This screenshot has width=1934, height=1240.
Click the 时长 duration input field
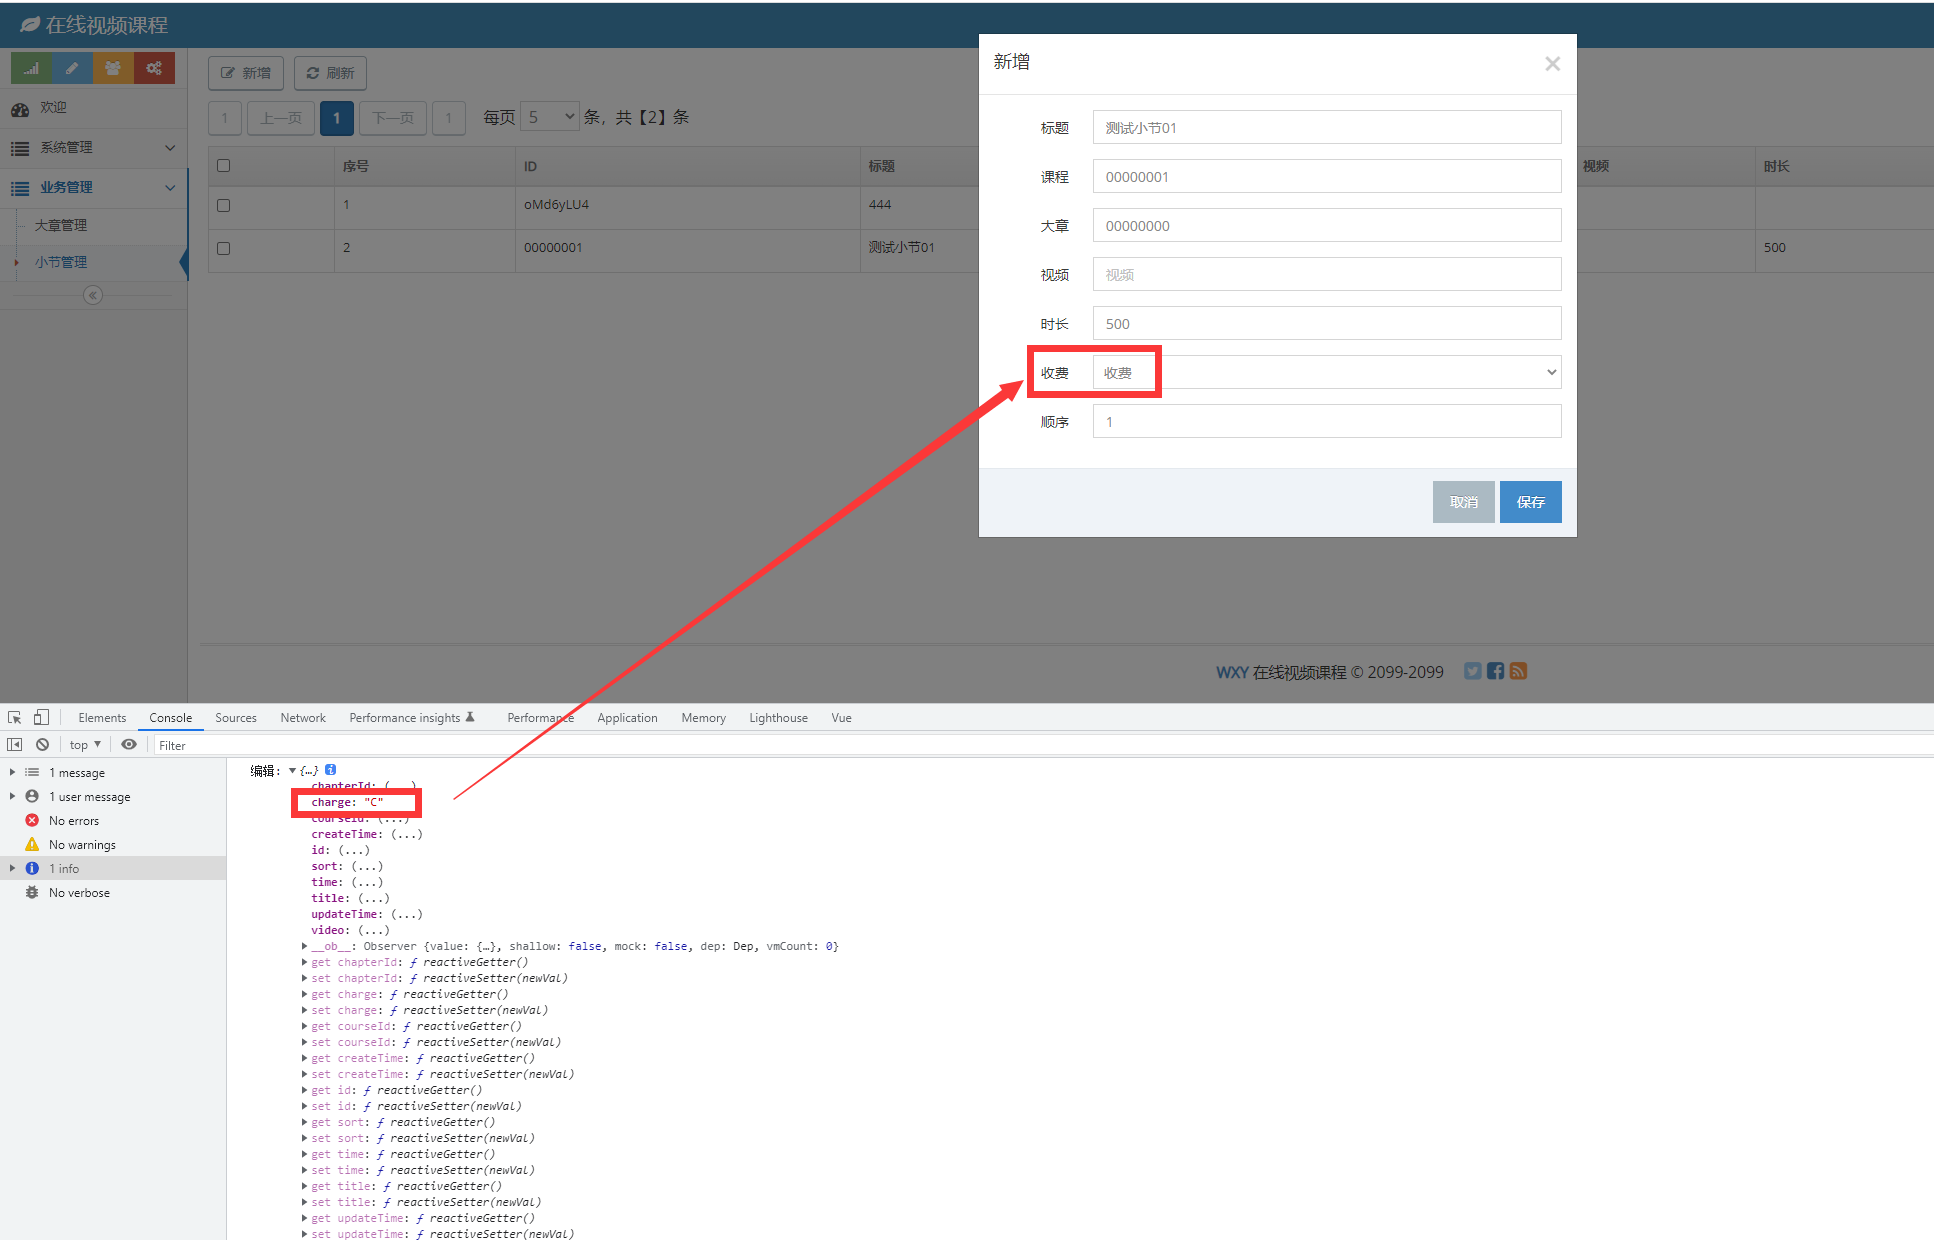click(1327, 323)
